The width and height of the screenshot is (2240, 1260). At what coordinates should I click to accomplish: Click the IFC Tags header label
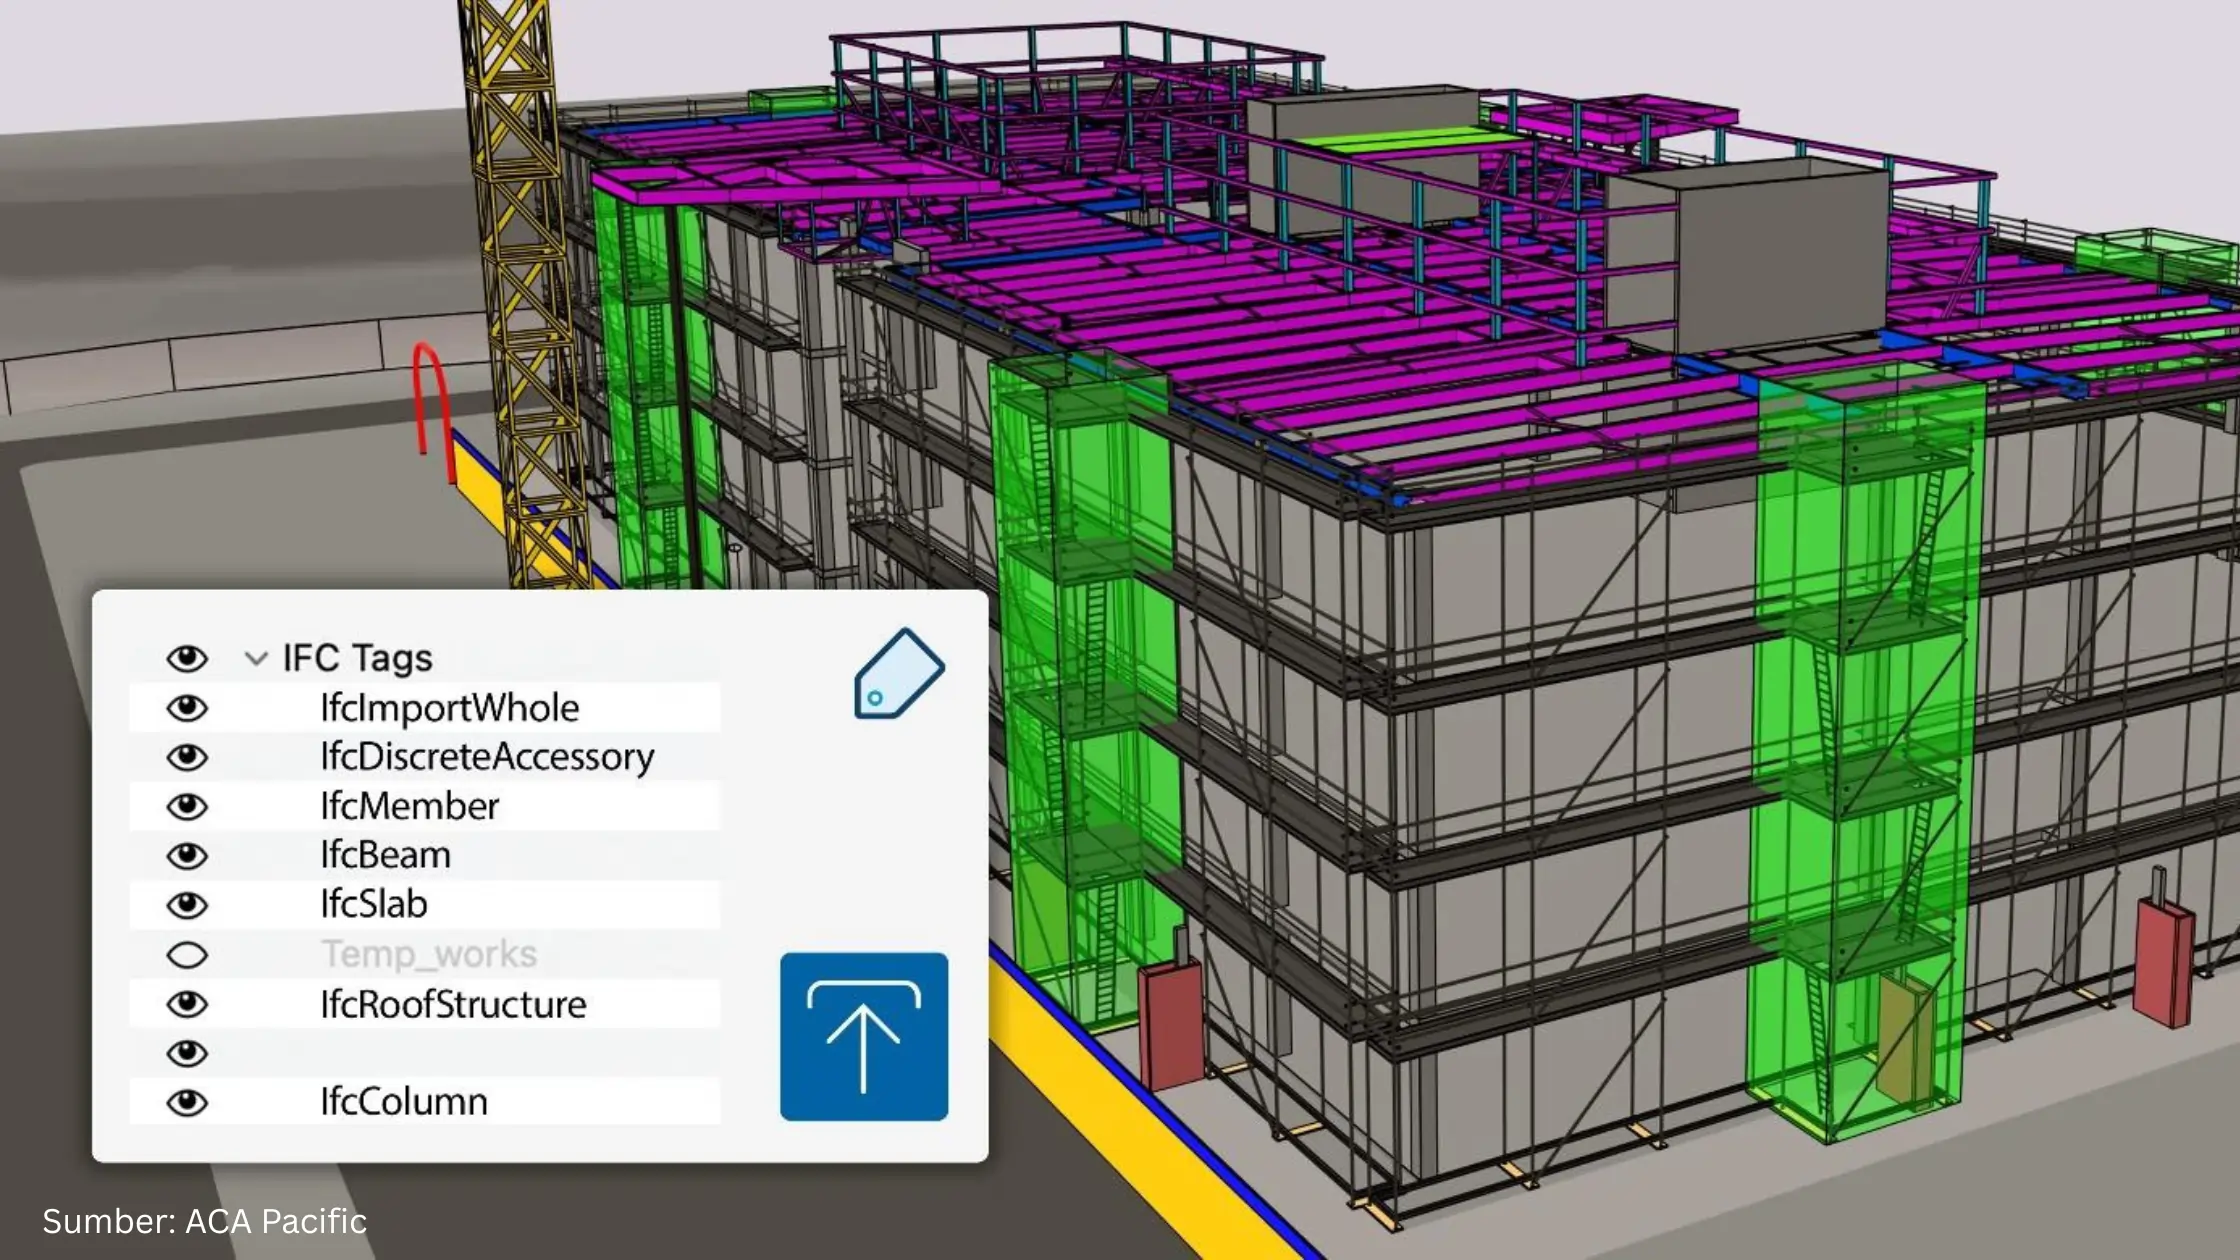pos(357,658)
